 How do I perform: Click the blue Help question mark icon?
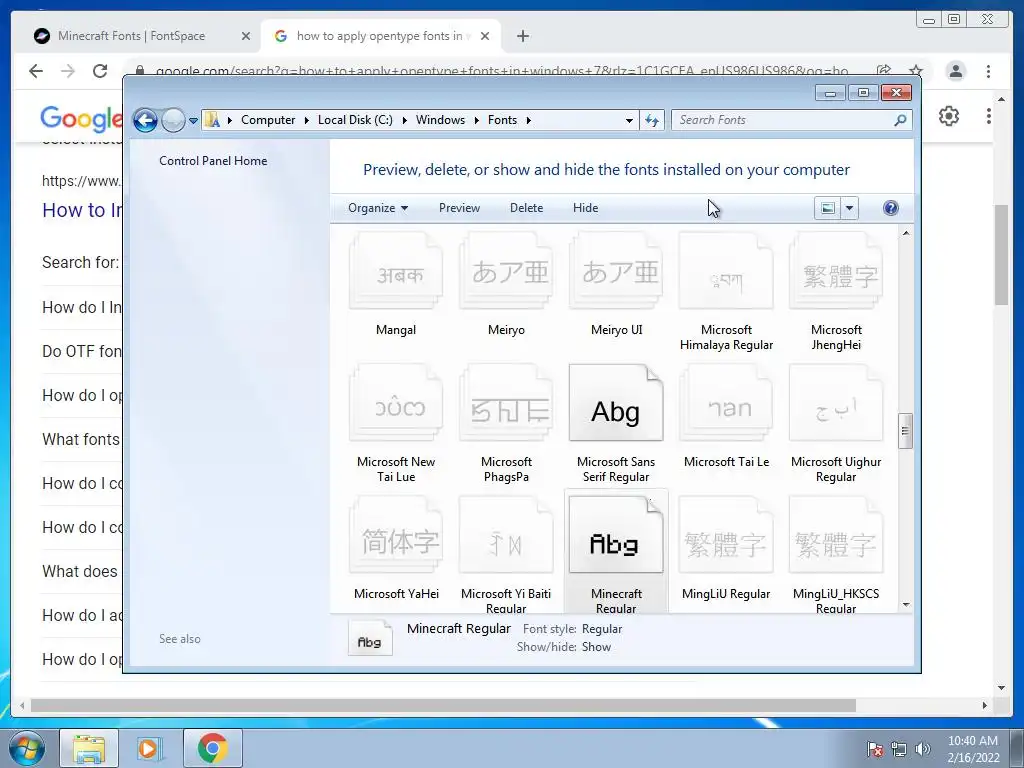(890, 208)
